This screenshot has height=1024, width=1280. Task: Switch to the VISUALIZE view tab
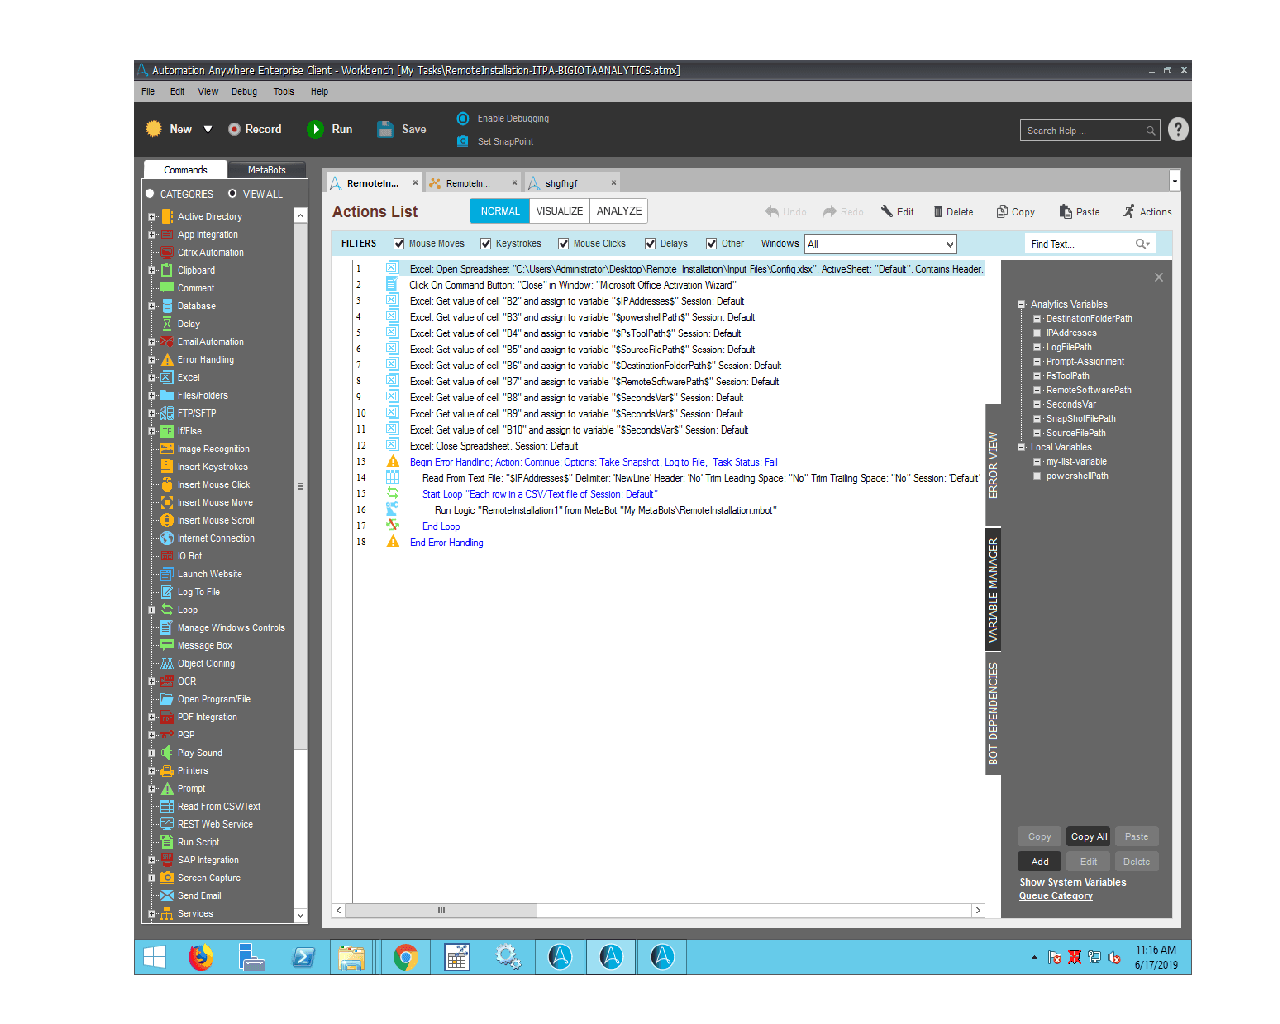coord(559,211)
